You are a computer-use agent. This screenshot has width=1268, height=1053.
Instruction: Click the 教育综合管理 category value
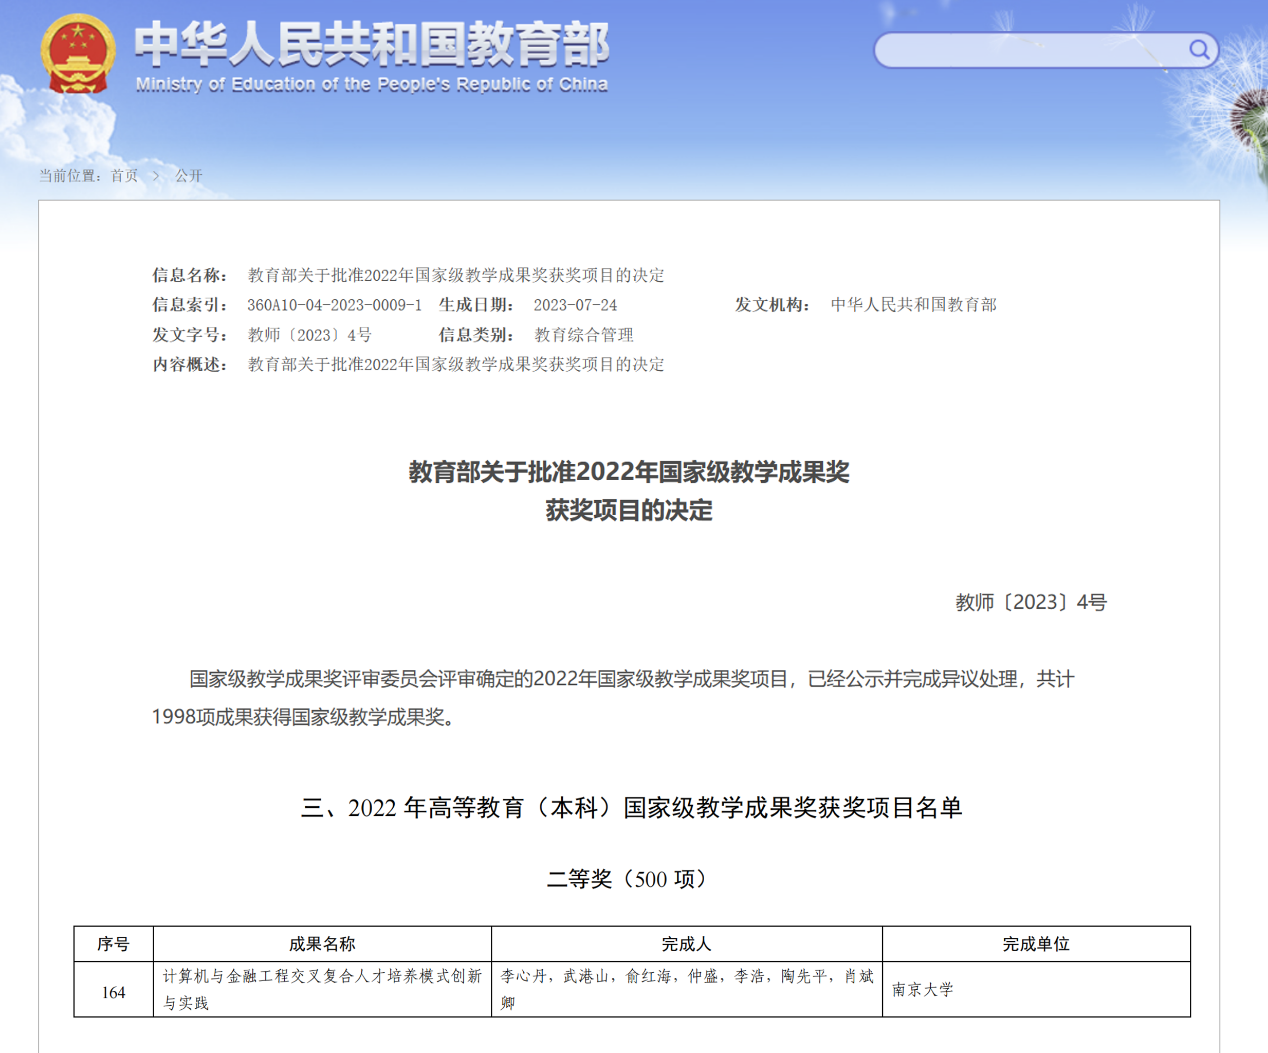pyautogui.click(x=584, y=335)
